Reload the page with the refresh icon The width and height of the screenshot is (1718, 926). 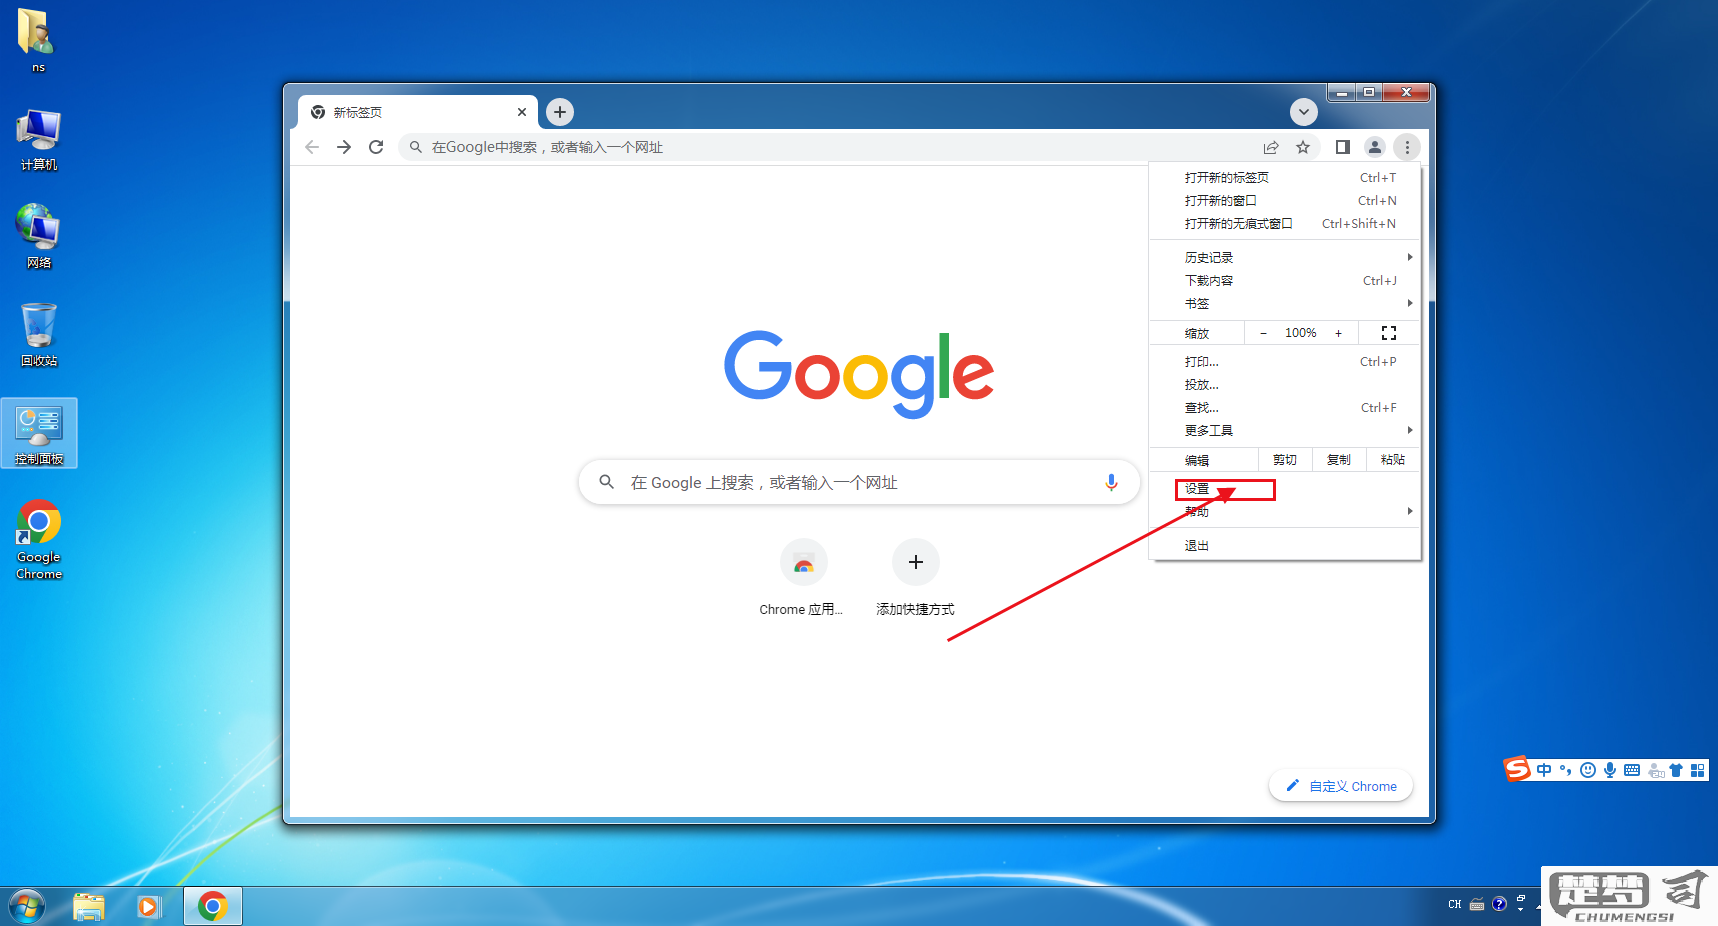[x=376, y=147]
